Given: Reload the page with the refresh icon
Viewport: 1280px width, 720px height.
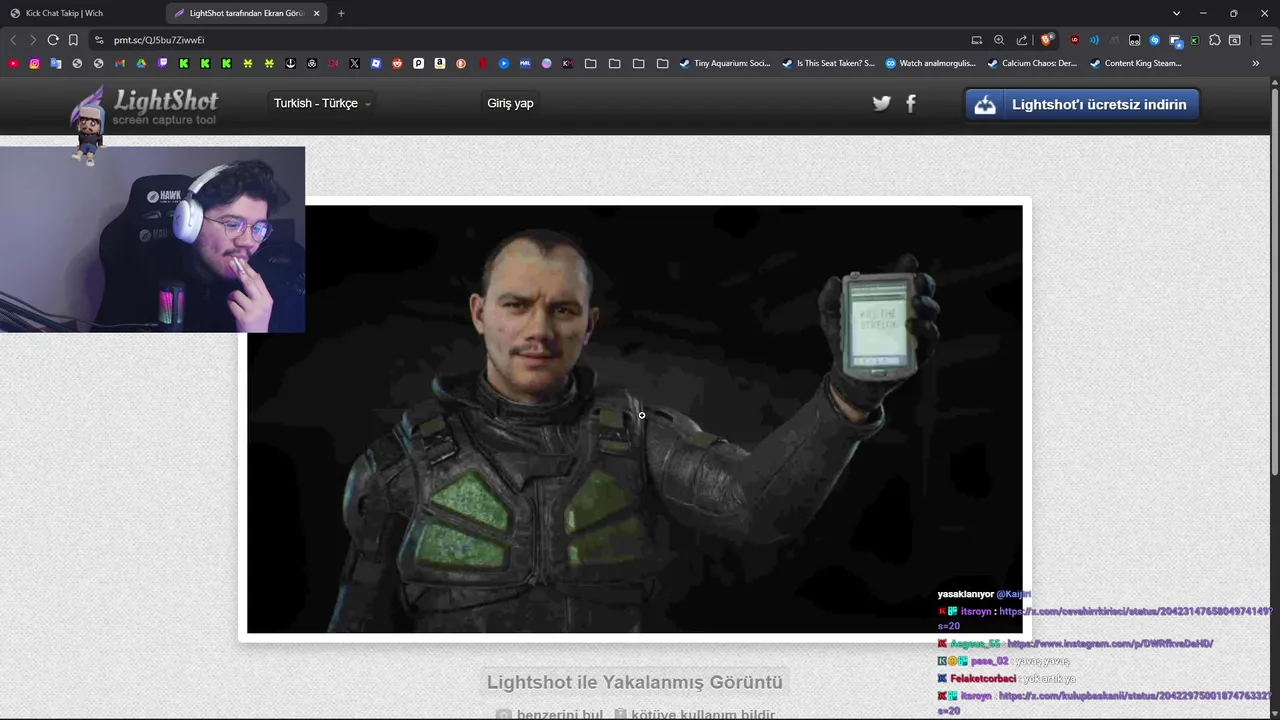Looking at the screenshot, I should pyautogui.click(x=53, y=40).
